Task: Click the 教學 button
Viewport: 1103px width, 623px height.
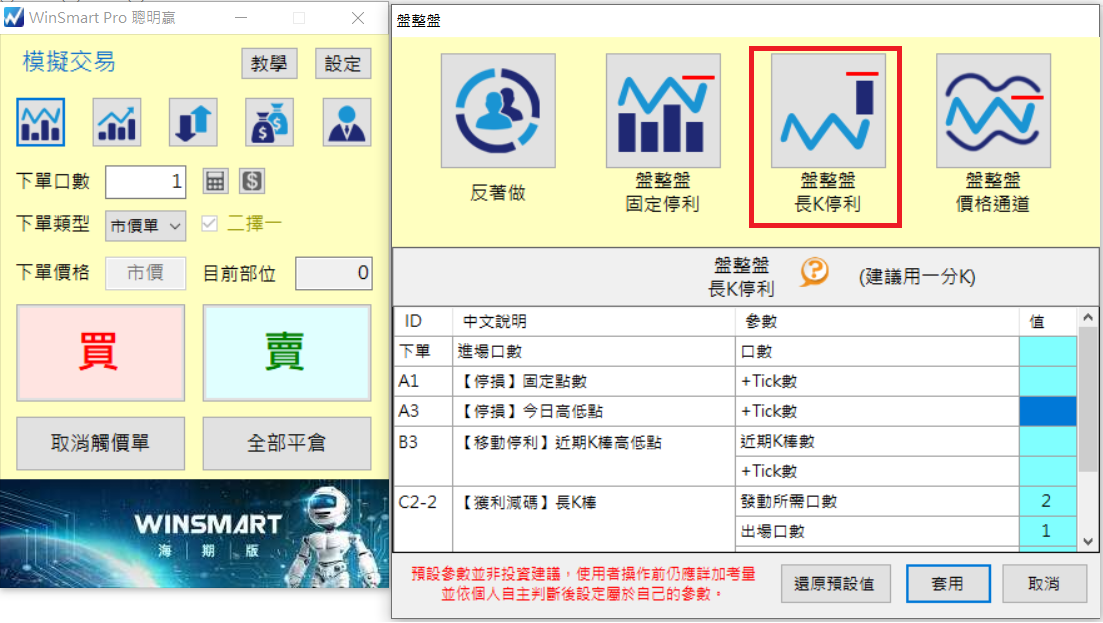Action: tap(269, 64)
